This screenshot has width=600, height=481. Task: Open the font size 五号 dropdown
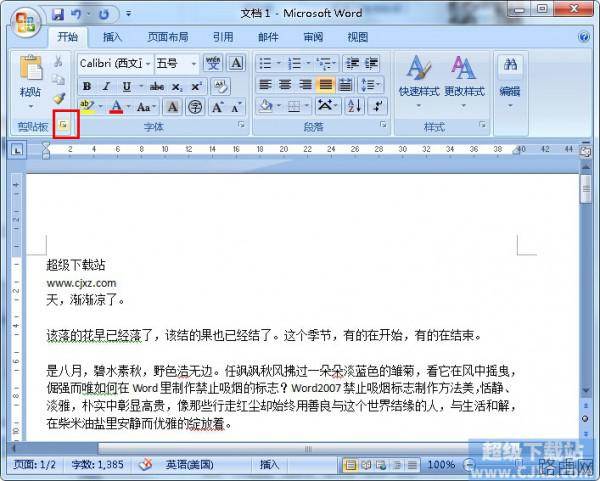point(194,64)
